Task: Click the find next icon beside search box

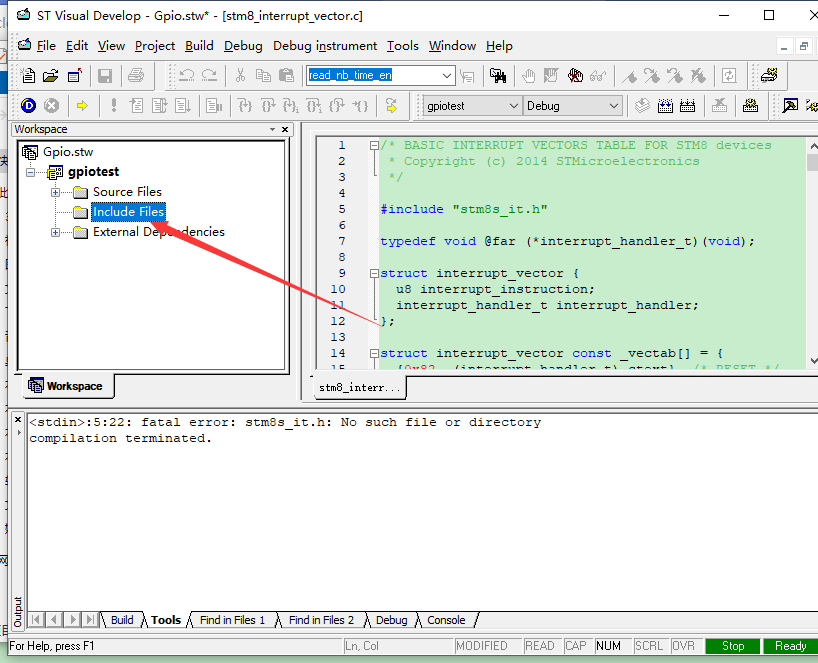Action: [467, 76]
